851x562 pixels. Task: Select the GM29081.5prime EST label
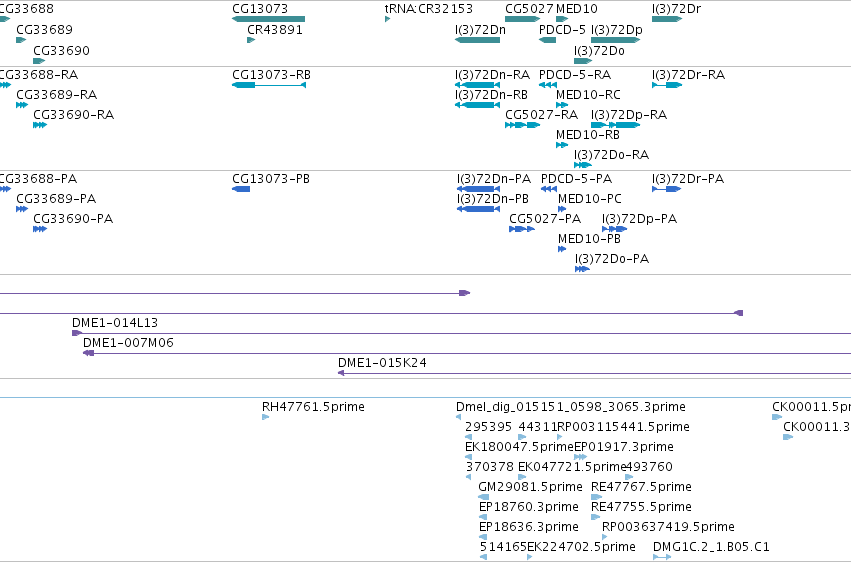(530, 487)
